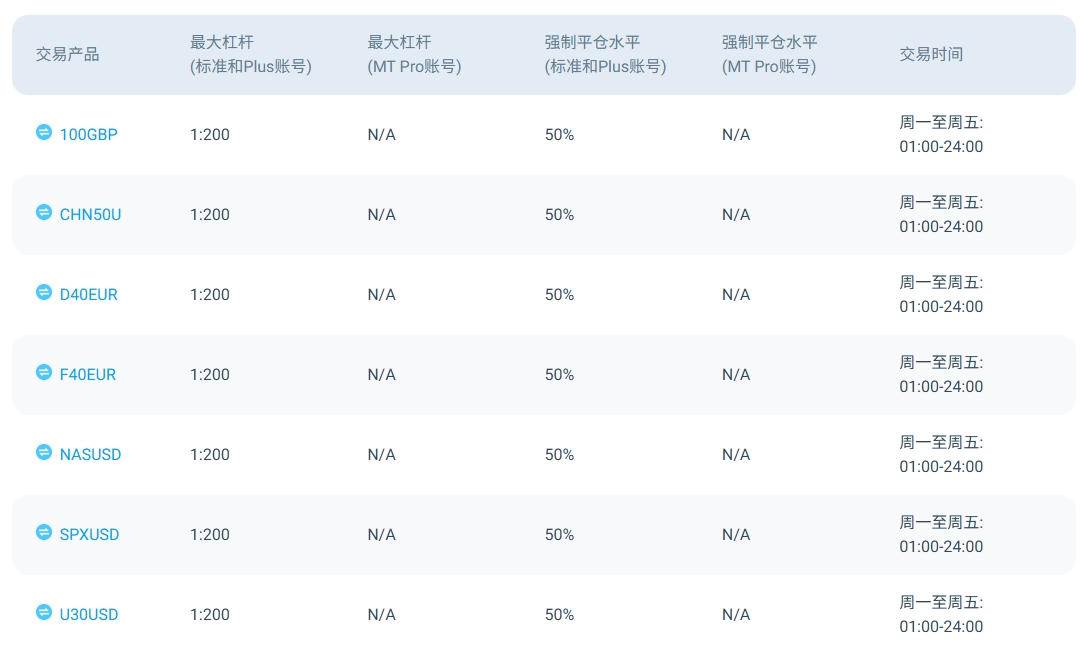Click the 强制平仓水平 (MT Pro账号) header

[x=769, y=54]
